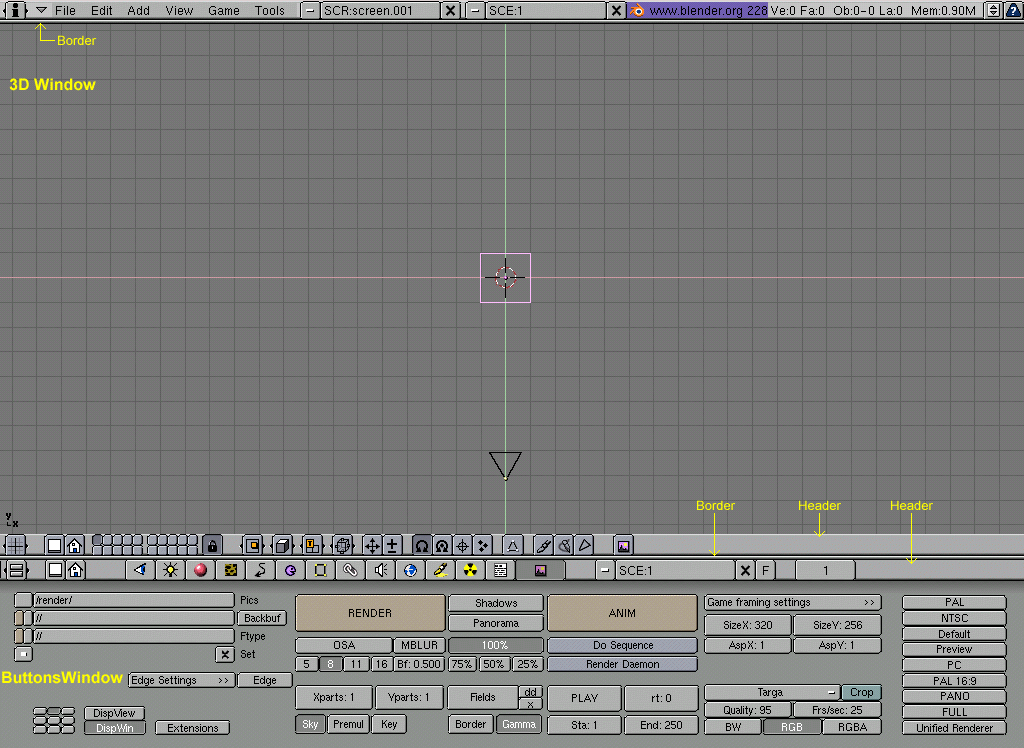Open the Lamp buttons sun icon
The width and height of the screenshot is (1024, 748).
click(x=170, y=570)
